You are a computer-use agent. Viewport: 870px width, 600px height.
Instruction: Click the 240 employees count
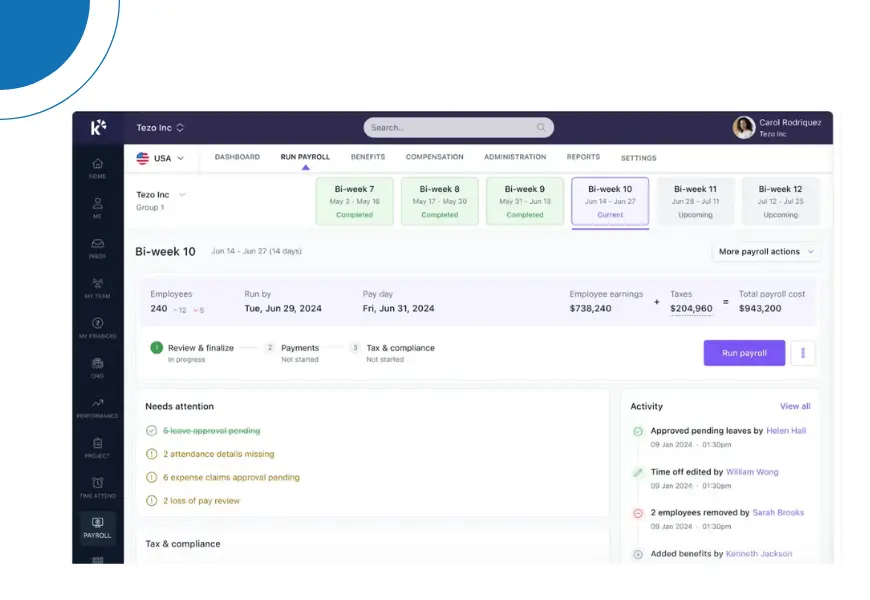pyautogui.click(x=159, y=309)
